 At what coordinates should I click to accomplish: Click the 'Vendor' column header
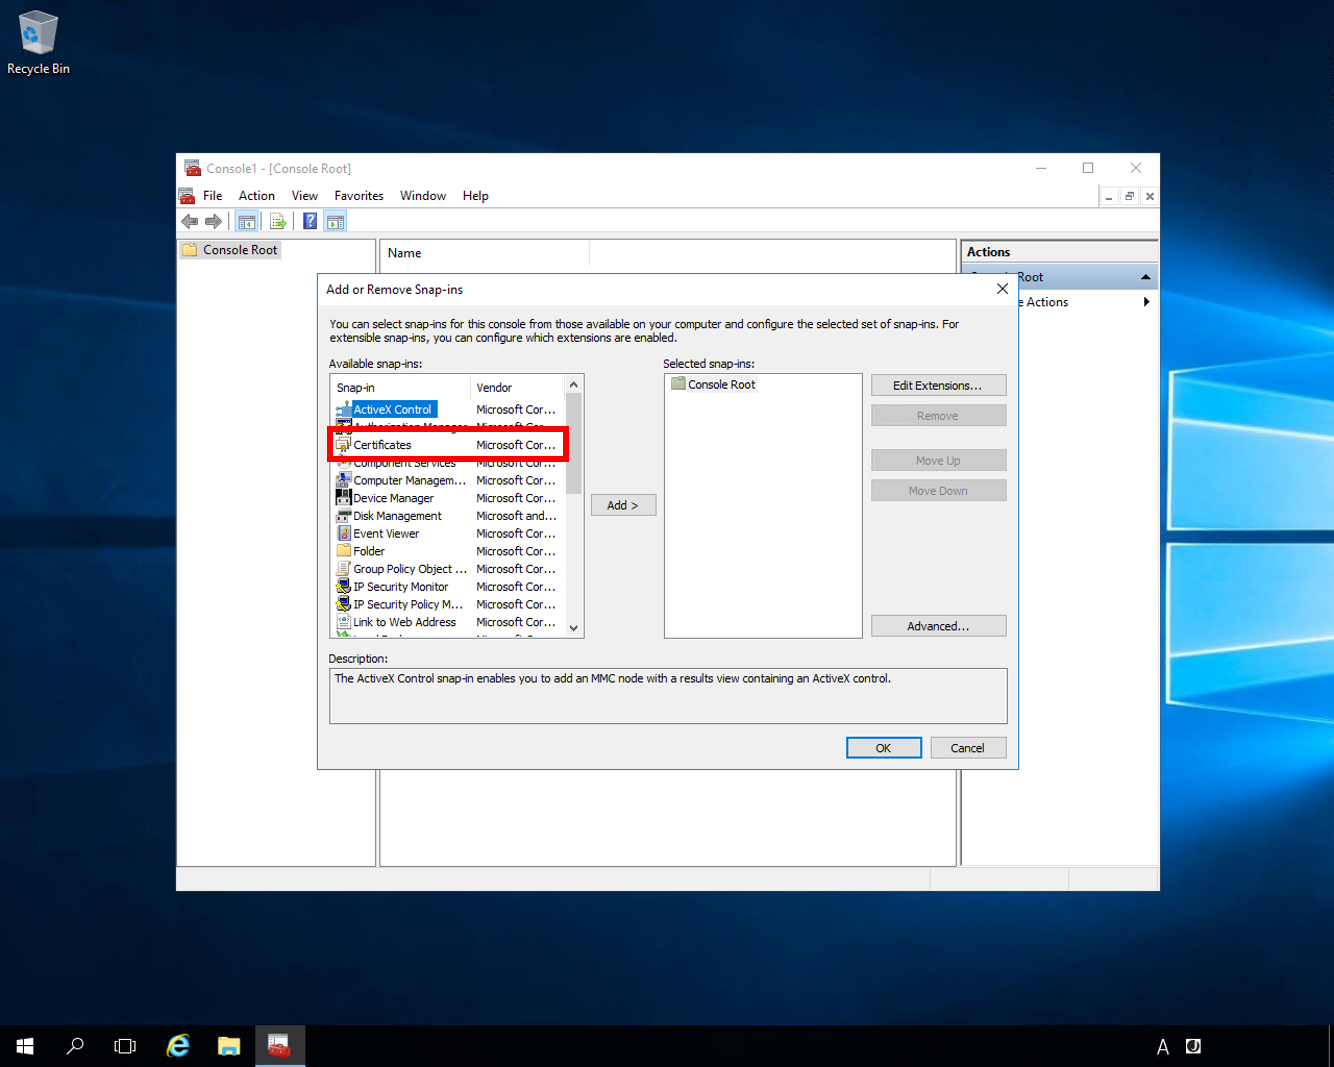pos(518,387)
